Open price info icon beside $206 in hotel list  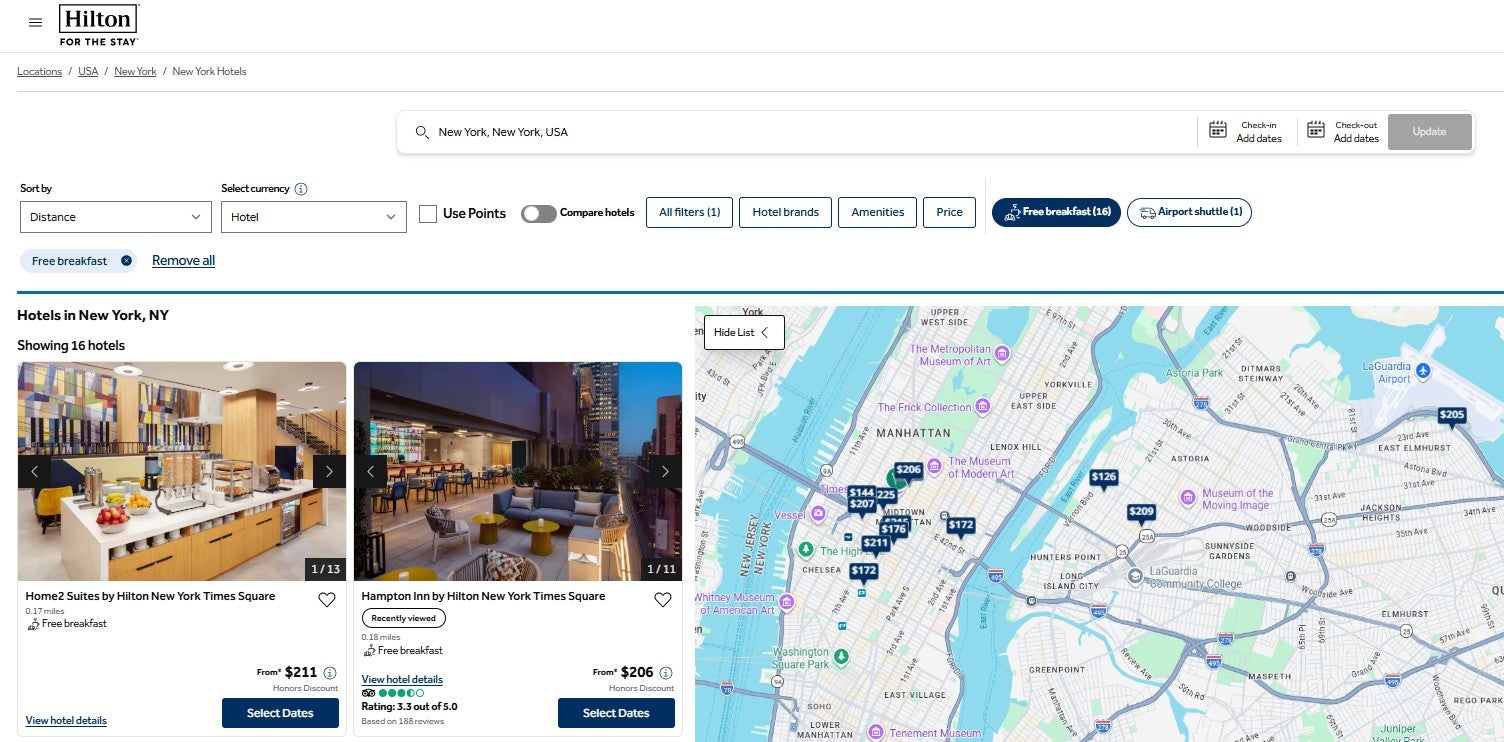pos(666,673)
